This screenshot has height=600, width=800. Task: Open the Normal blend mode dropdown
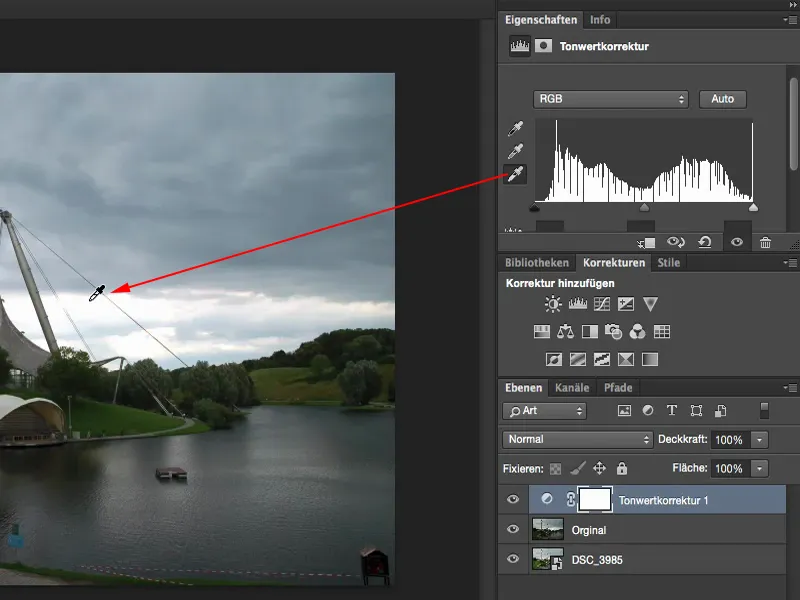[x=578, y=439]
